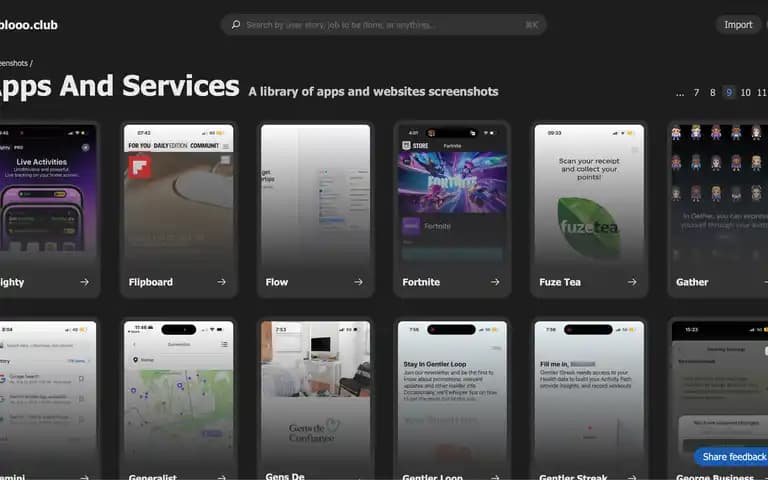Open the Gentler Loop screenshot thumbnail
Image resolution: width=768 pixels, height=480 pixels.
pos(453,392)
